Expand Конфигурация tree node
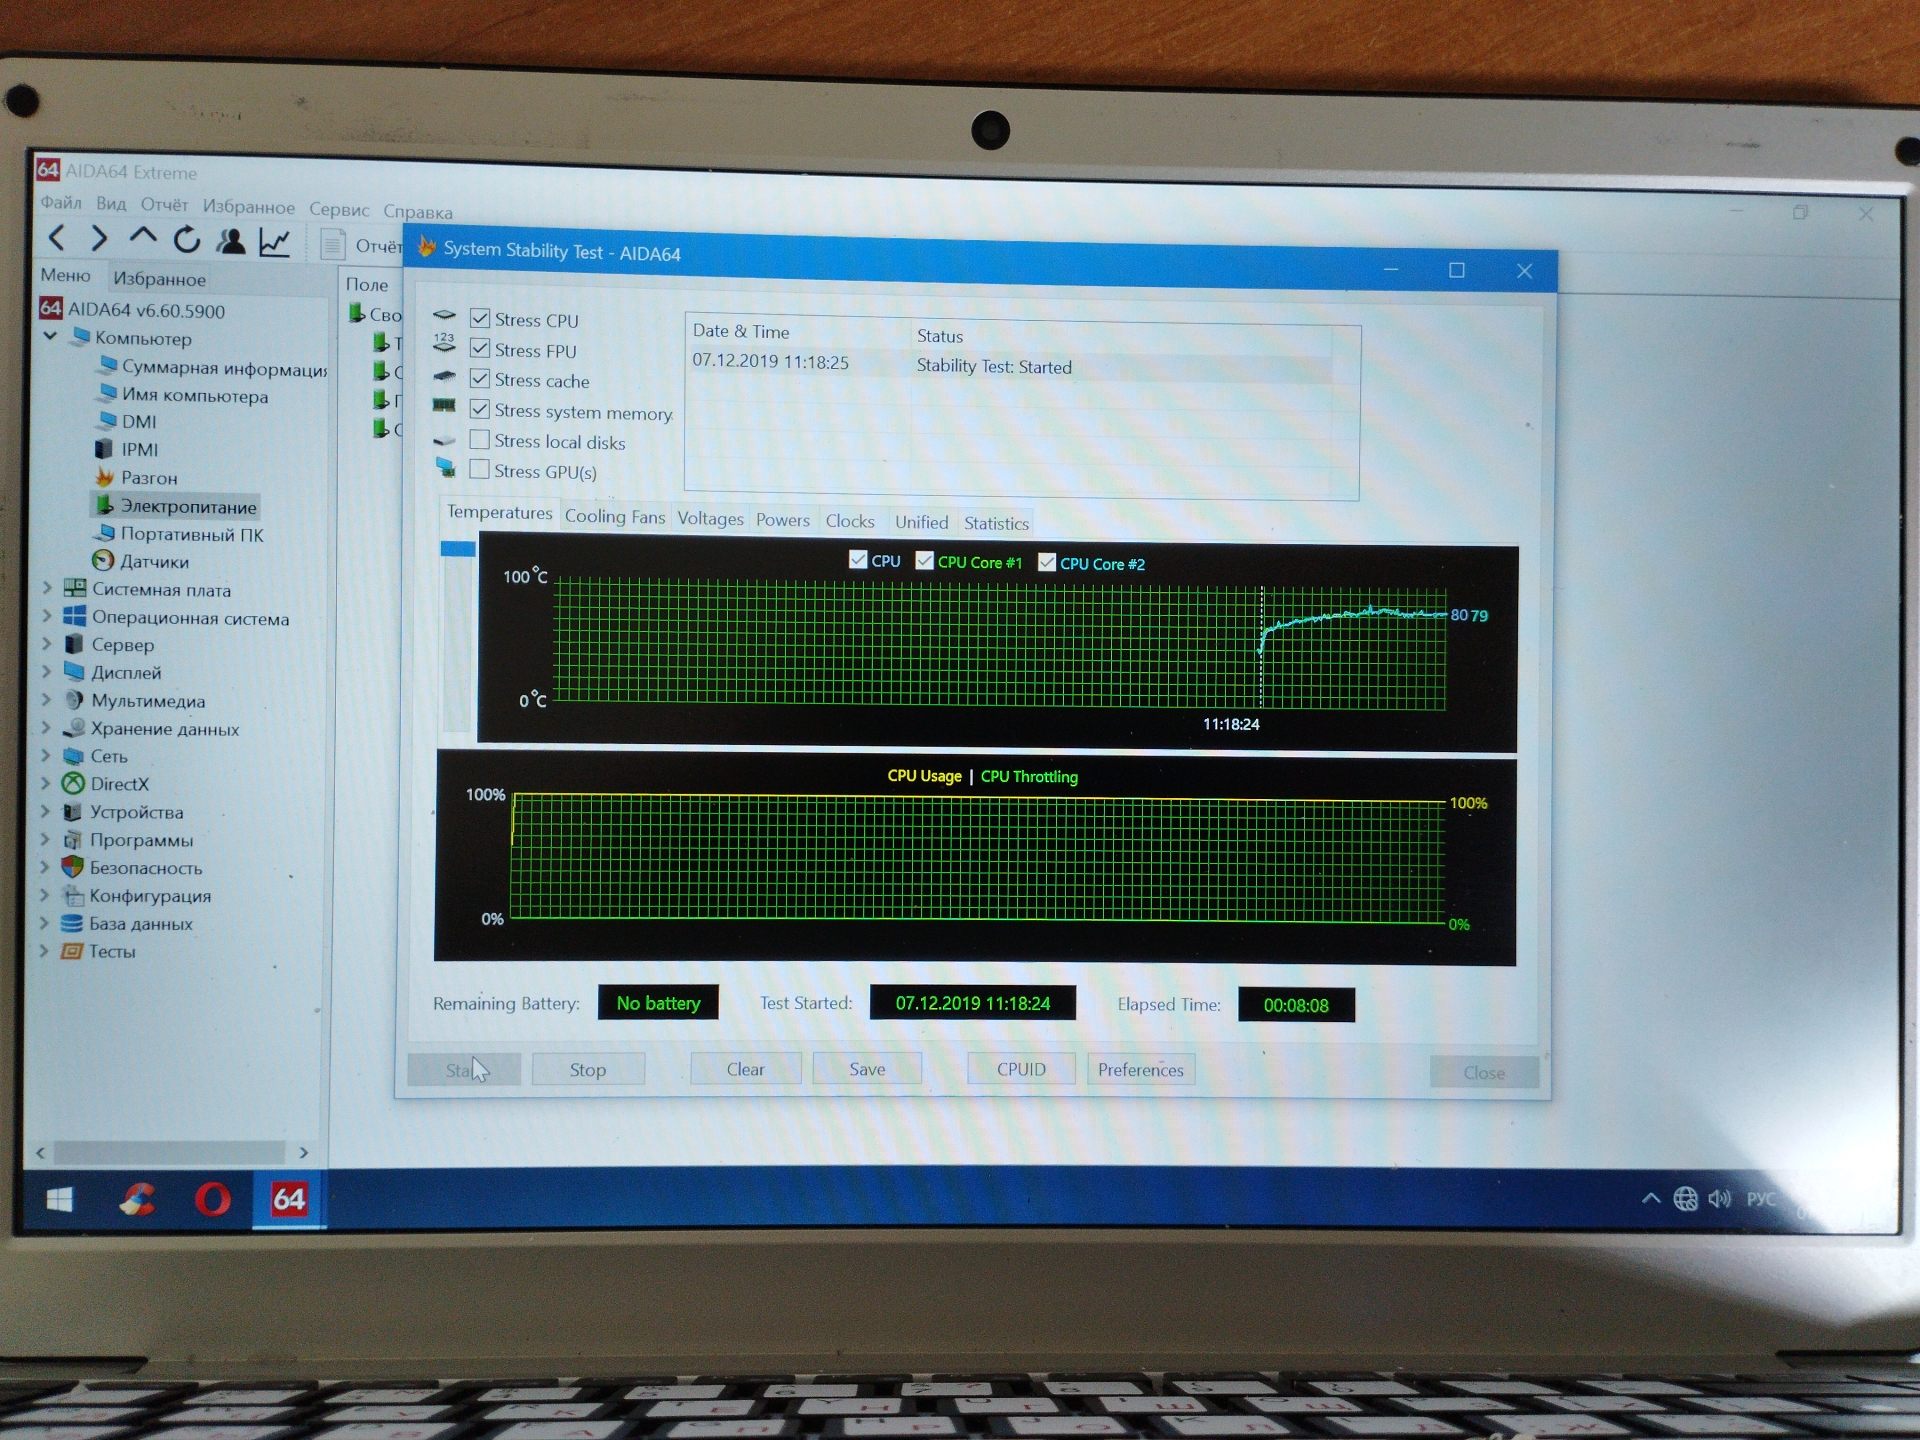Image resolution: width=1920 pixels, height=1440 pixels. tap(45, 895)
